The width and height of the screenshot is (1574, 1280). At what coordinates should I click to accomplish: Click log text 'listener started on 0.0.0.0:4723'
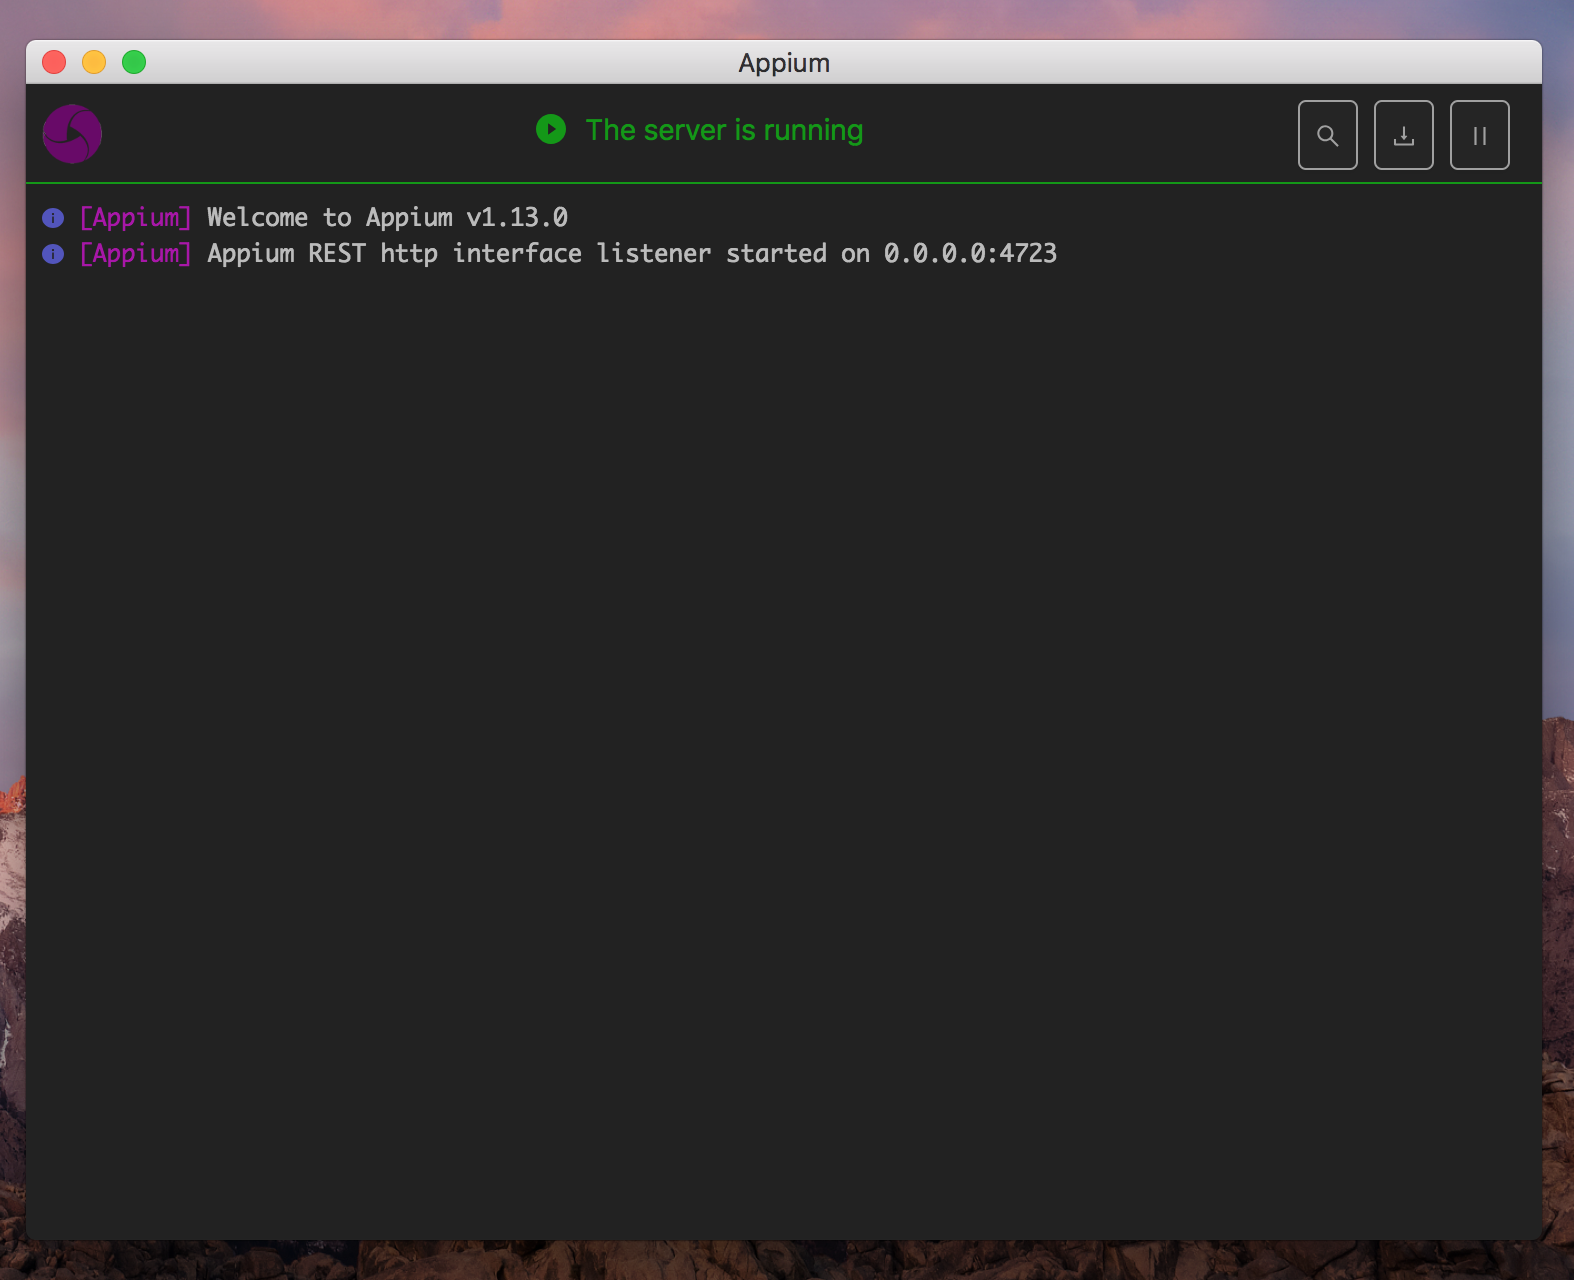click(827, 253)
